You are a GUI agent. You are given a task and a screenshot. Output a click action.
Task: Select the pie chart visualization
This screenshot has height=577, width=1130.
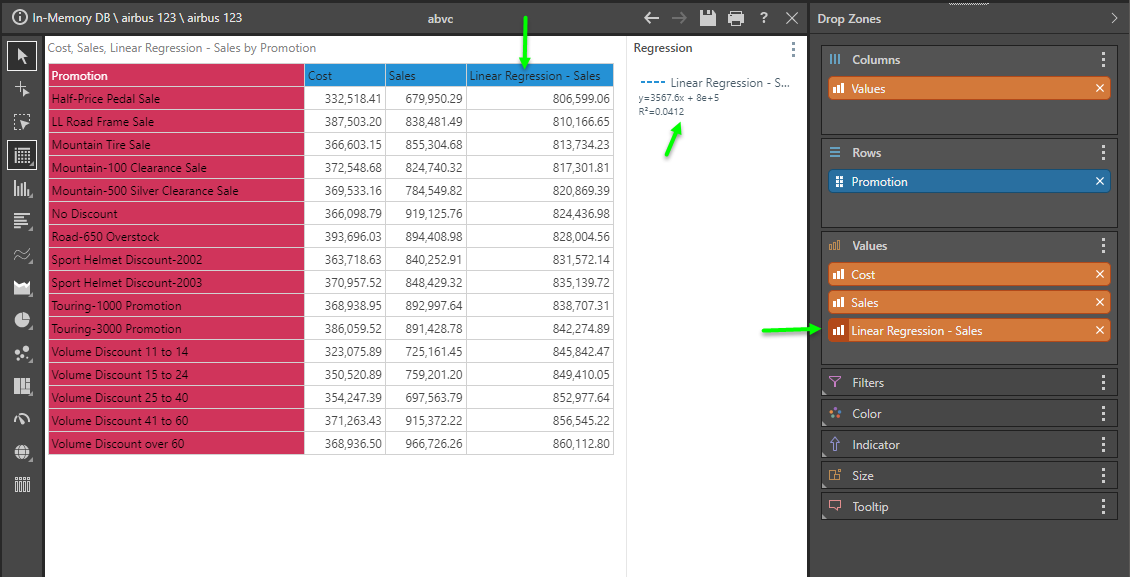pyautogui.click(x=22, y=320)
